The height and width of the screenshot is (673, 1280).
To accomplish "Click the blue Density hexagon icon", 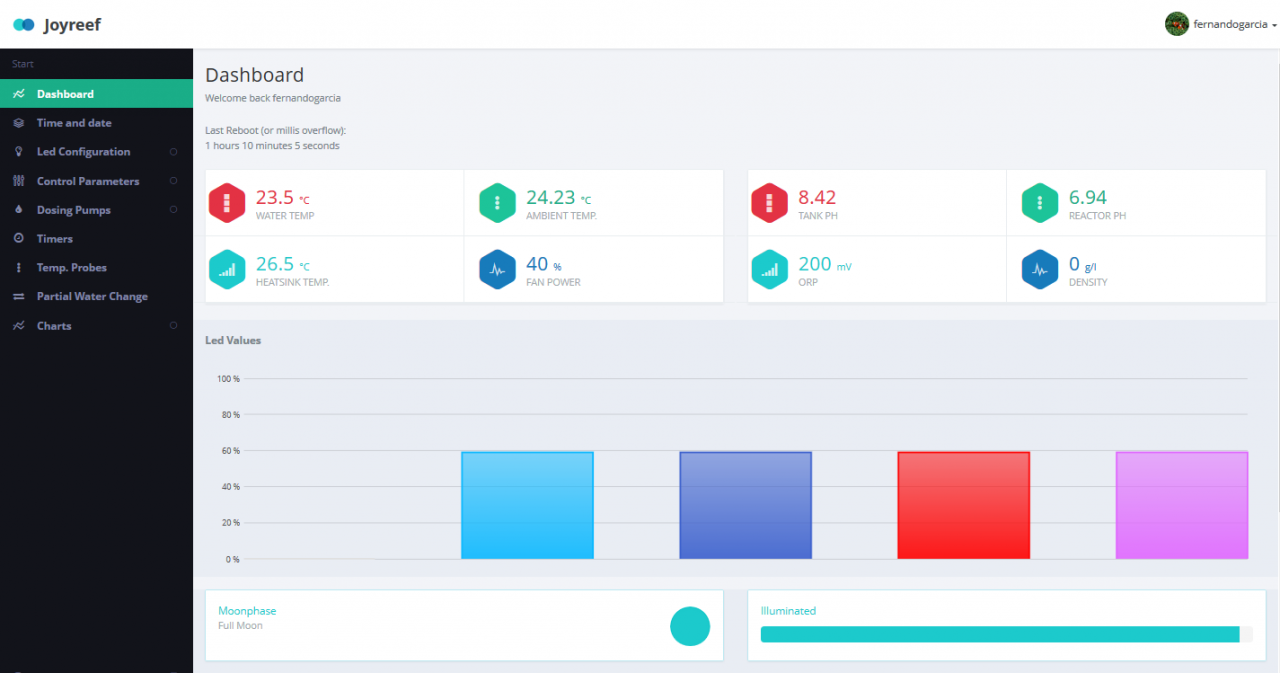I will coord(1040,269).
